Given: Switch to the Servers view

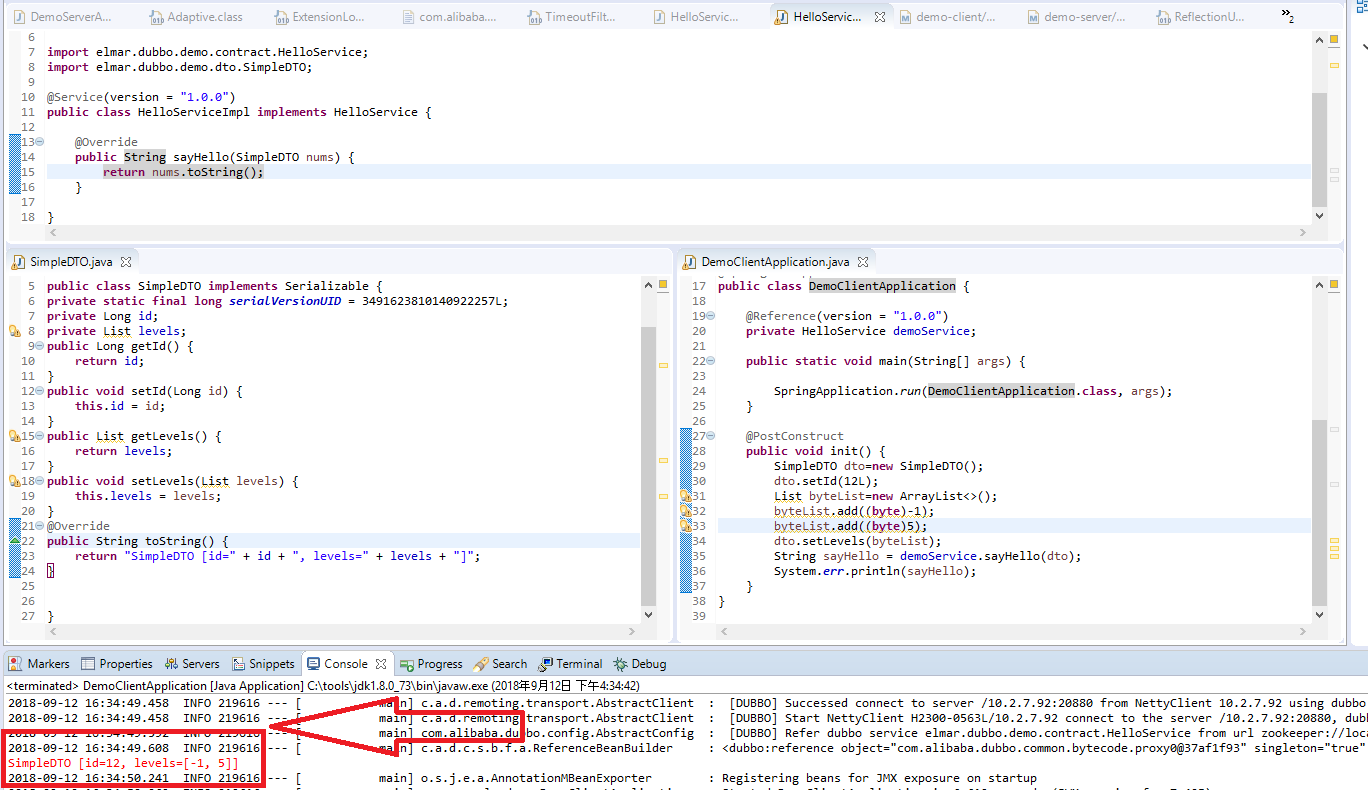Looking at the screenshot, I should pyautogui.click(x=191, y=664).
